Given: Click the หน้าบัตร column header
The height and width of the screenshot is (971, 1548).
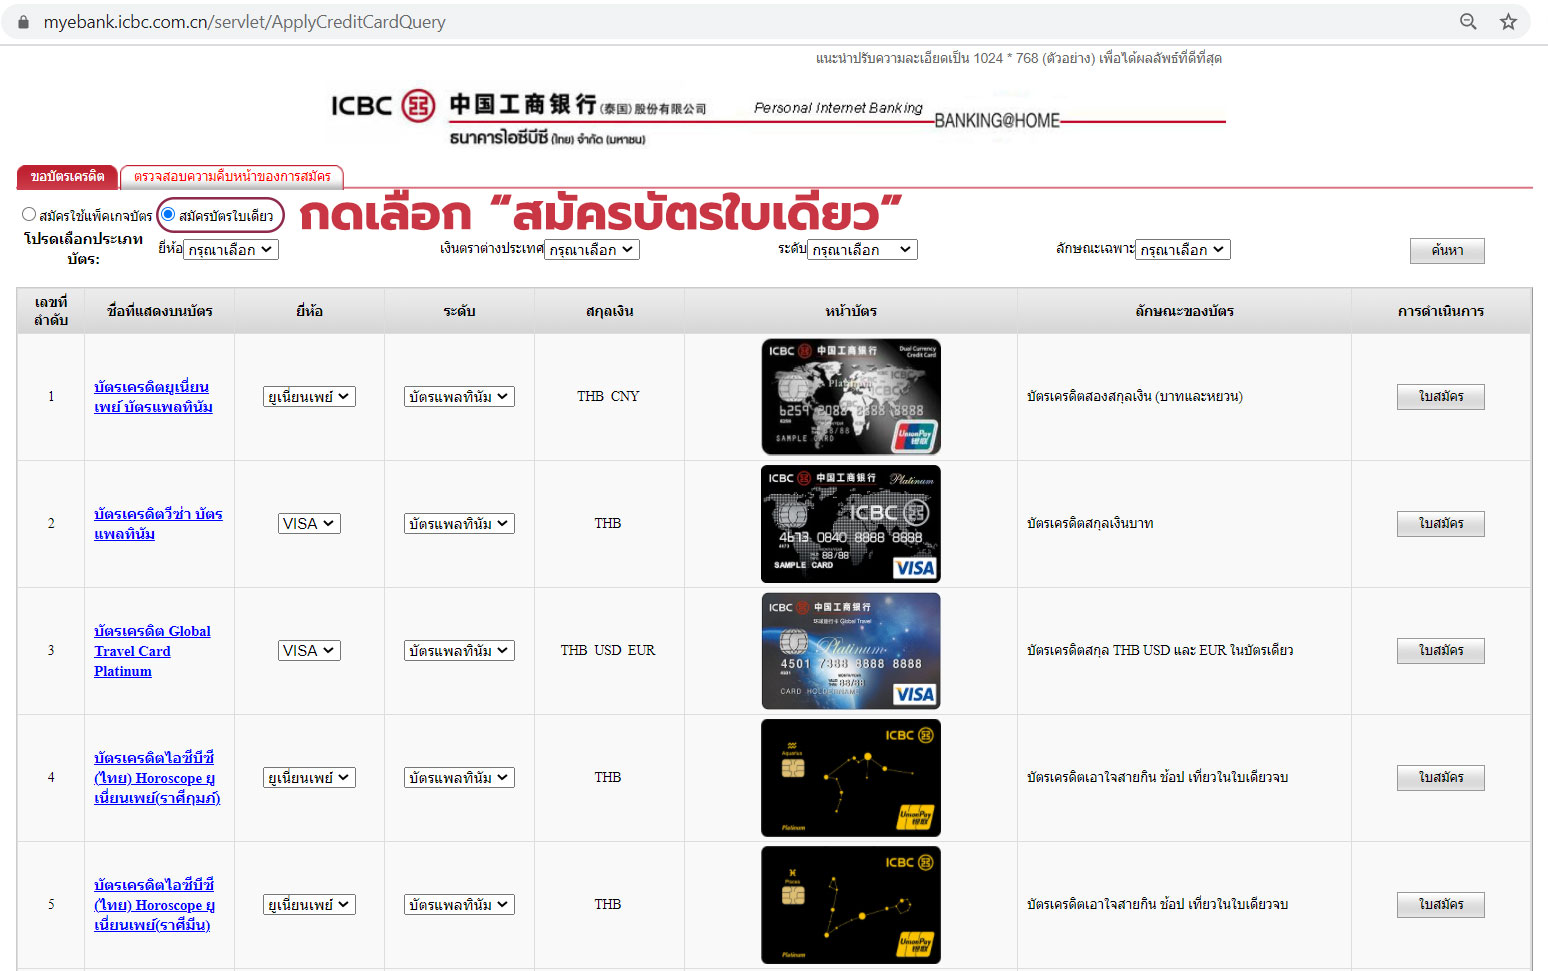Looking at the screenshot, I should tap(851, 311).
